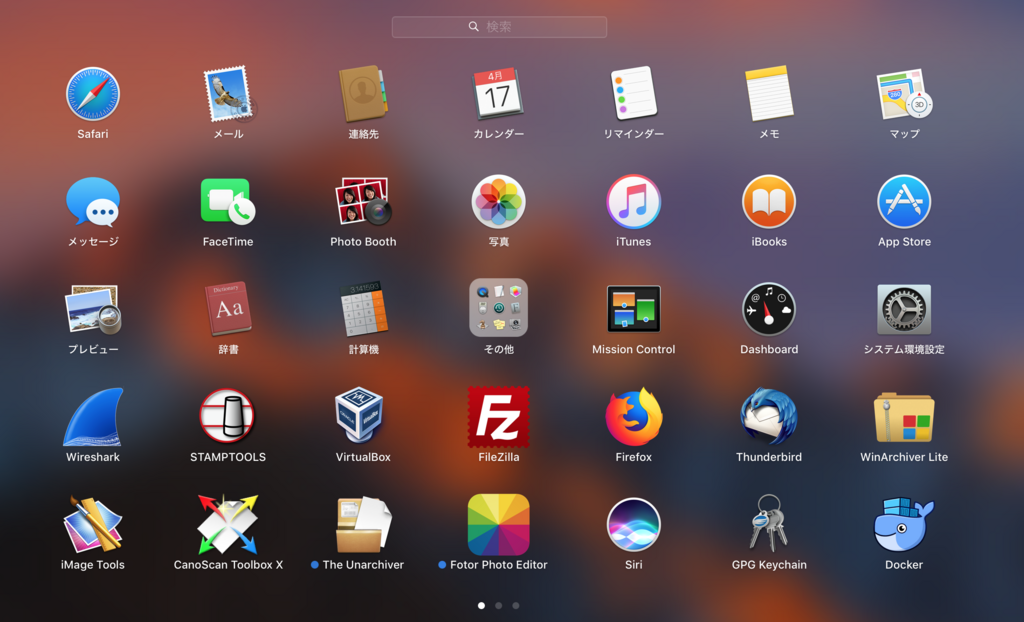Open iMage Tools
This screenshot has height=622, width=1024.
[93, 525]
